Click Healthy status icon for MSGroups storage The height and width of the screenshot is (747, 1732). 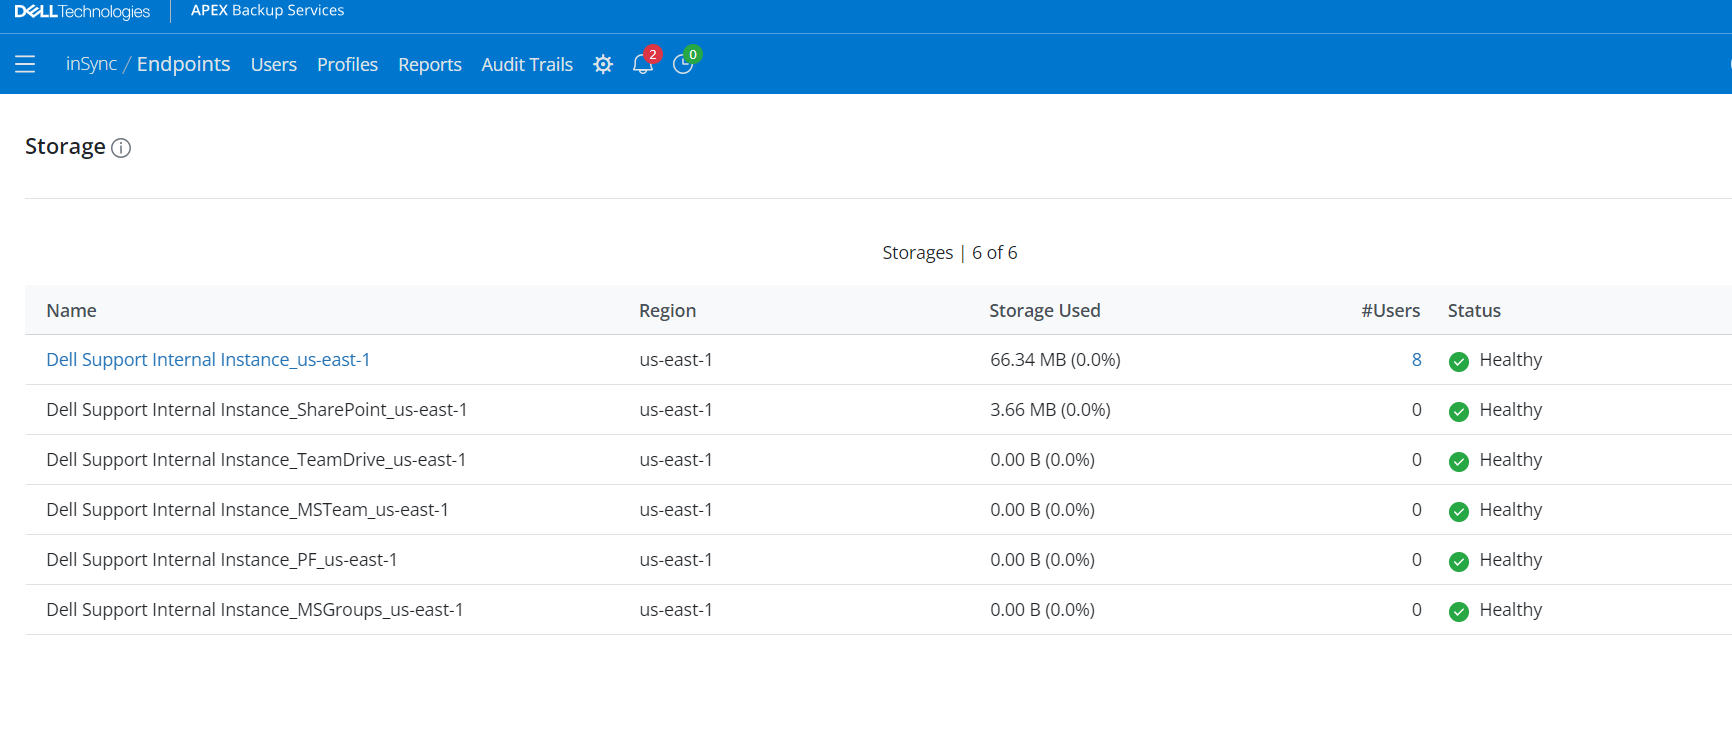(x=1459, y=611)
